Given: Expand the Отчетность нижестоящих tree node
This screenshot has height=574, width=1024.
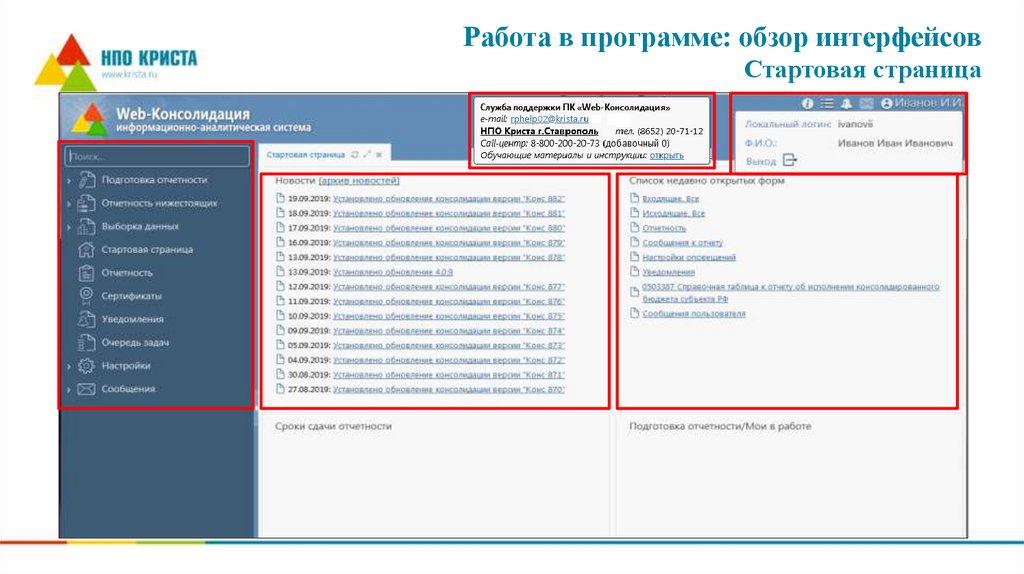Looking at the screenshot, I should point(69,204).
